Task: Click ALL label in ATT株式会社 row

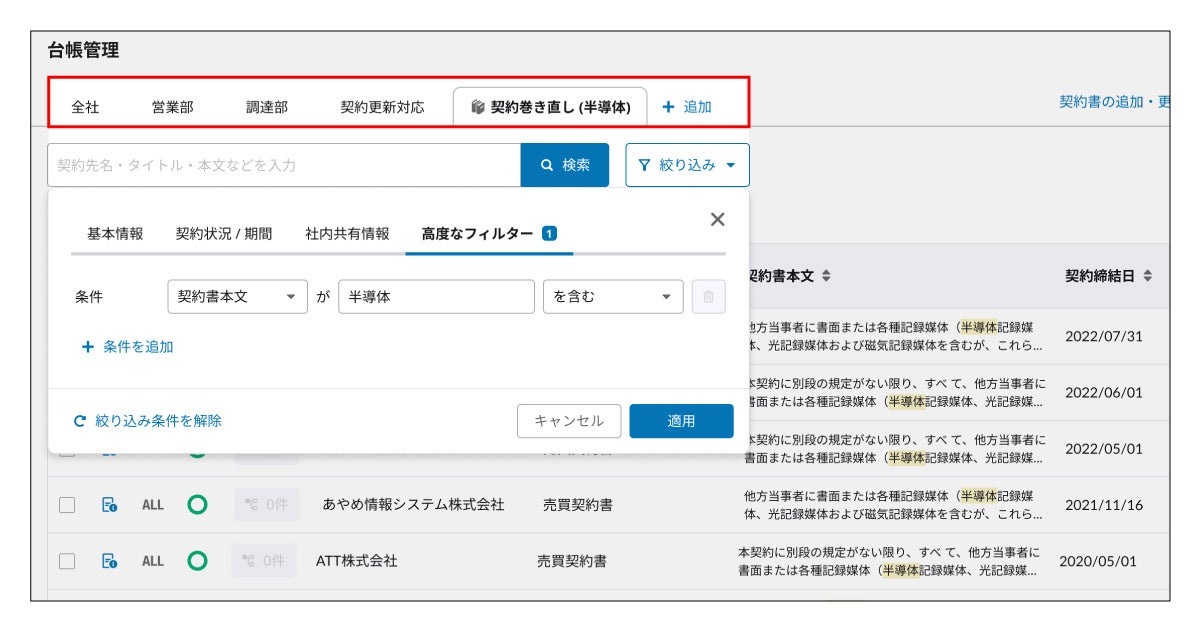Action: click(x=152, y=561)
